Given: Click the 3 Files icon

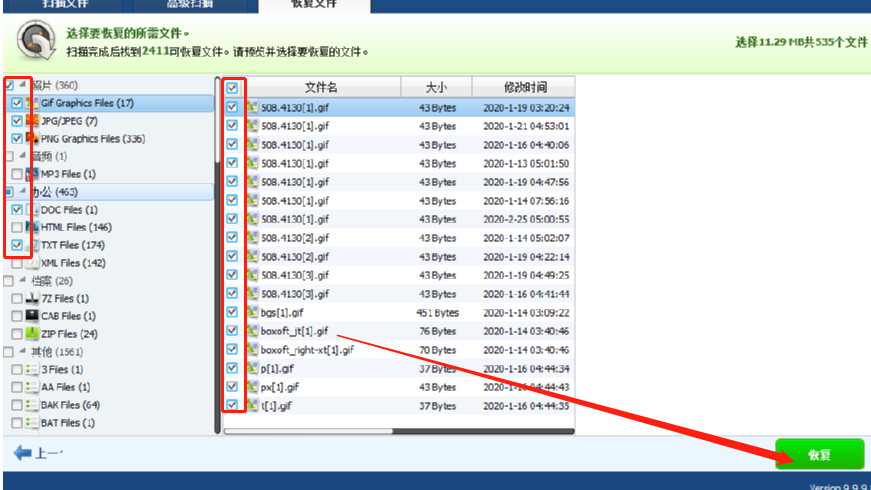Looking at the screenshot, I should click(x=32, y=369).
